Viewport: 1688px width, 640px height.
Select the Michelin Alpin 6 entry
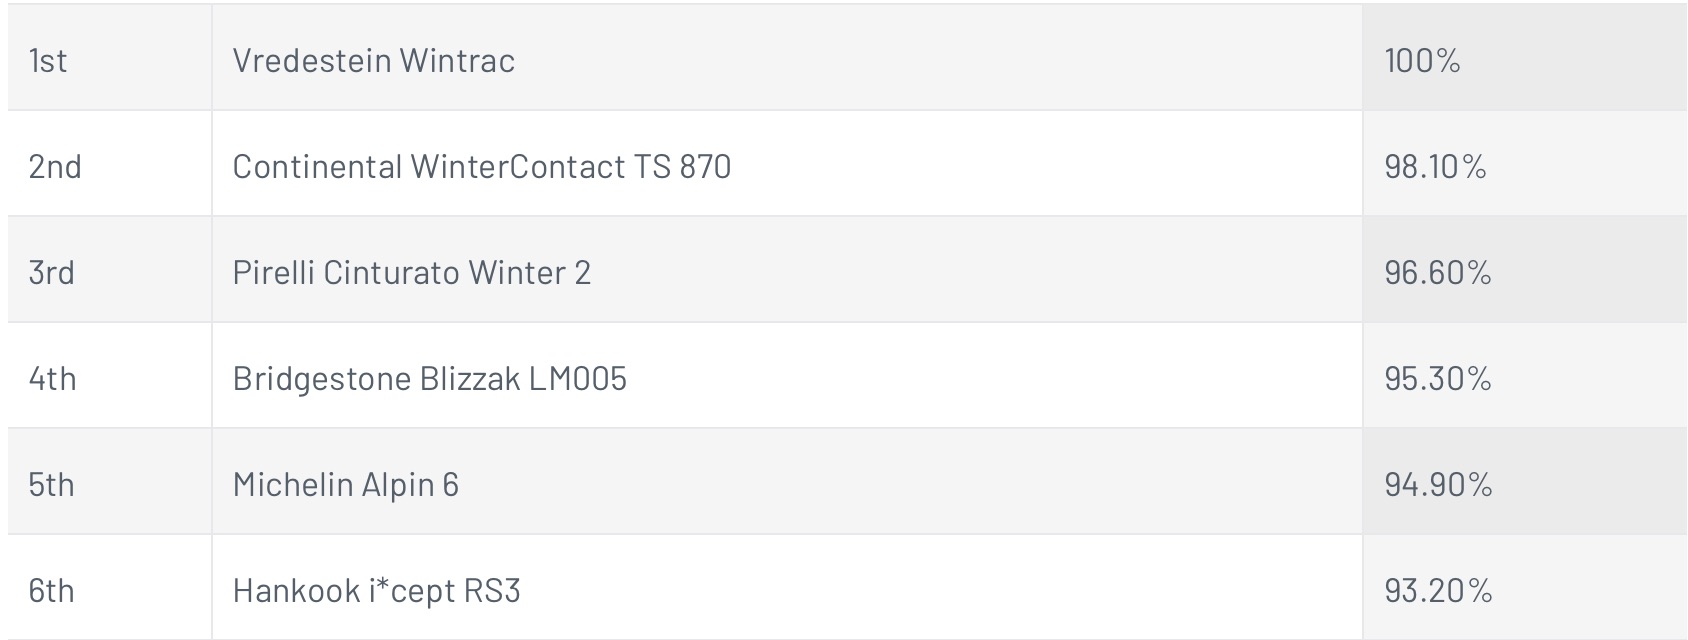click(x=345, y=485)
